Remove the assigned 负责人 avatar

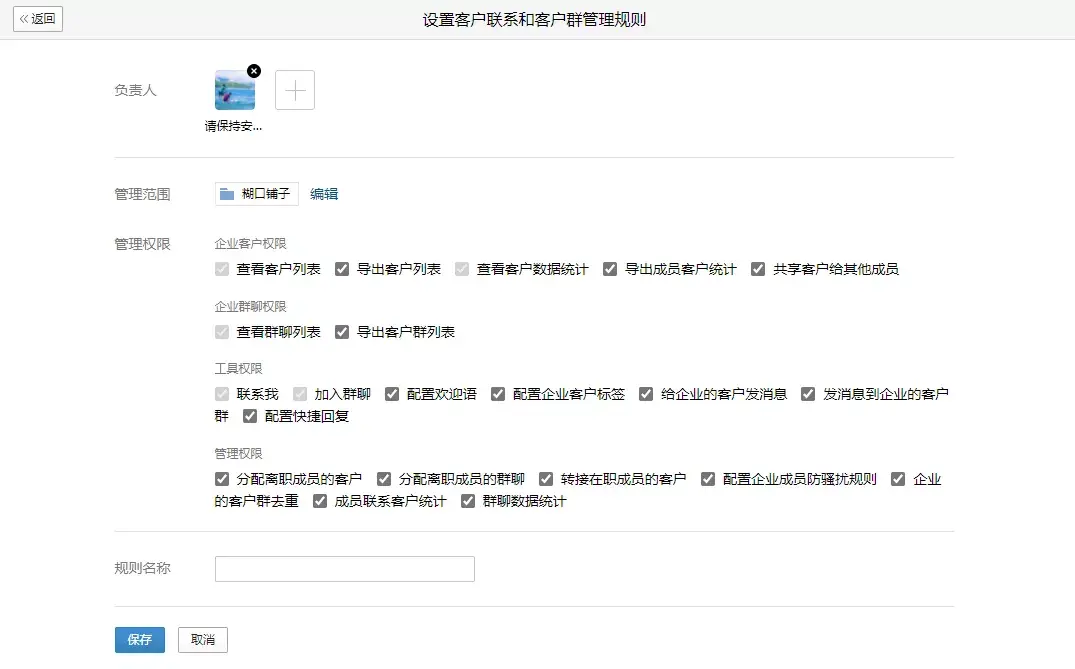pyautogui.click(x=254, y=70)
